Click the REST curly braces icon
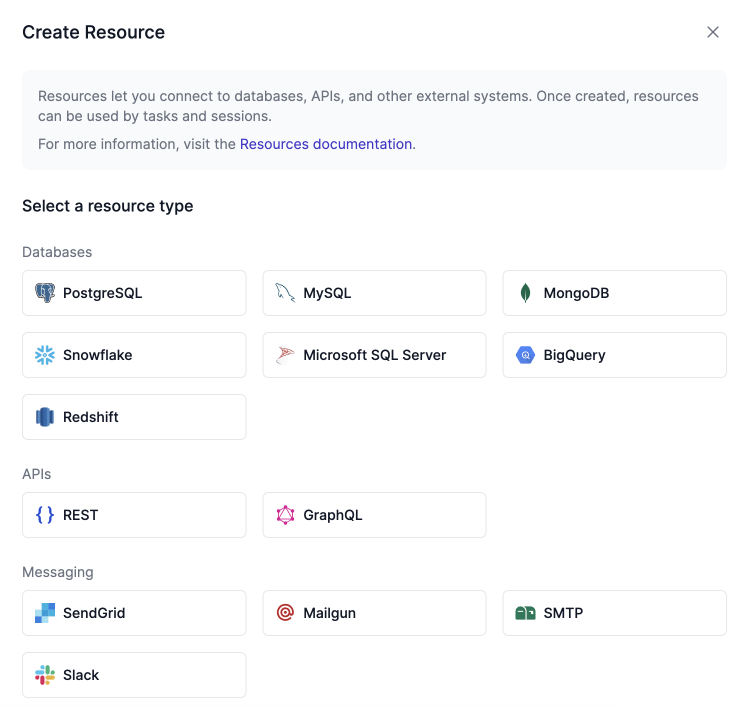The width and height of the screenshot is (750, 707). click(x=45, y=515)
